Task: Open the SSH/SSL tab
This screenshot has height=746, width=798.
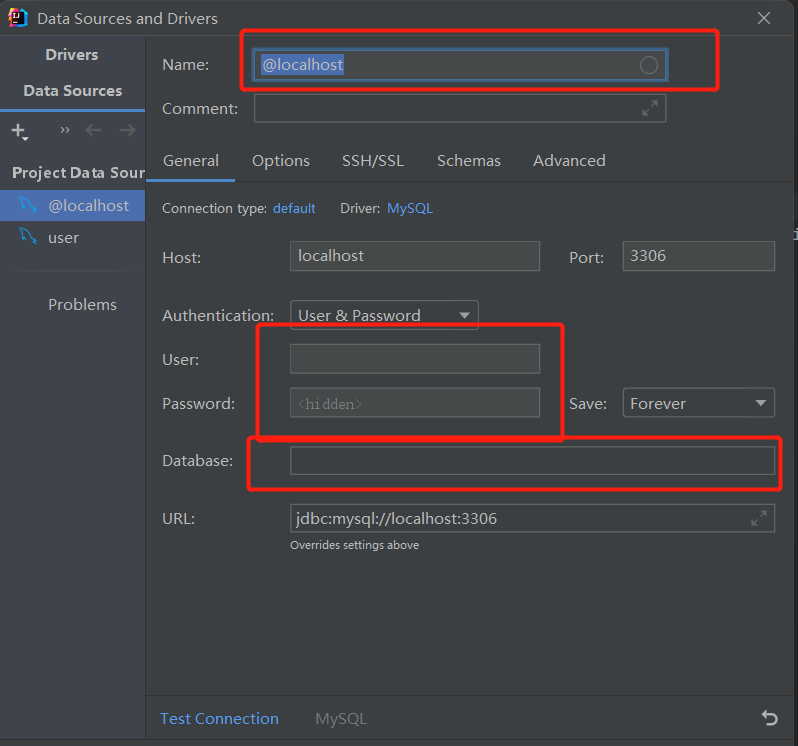Action: (373, 161)
